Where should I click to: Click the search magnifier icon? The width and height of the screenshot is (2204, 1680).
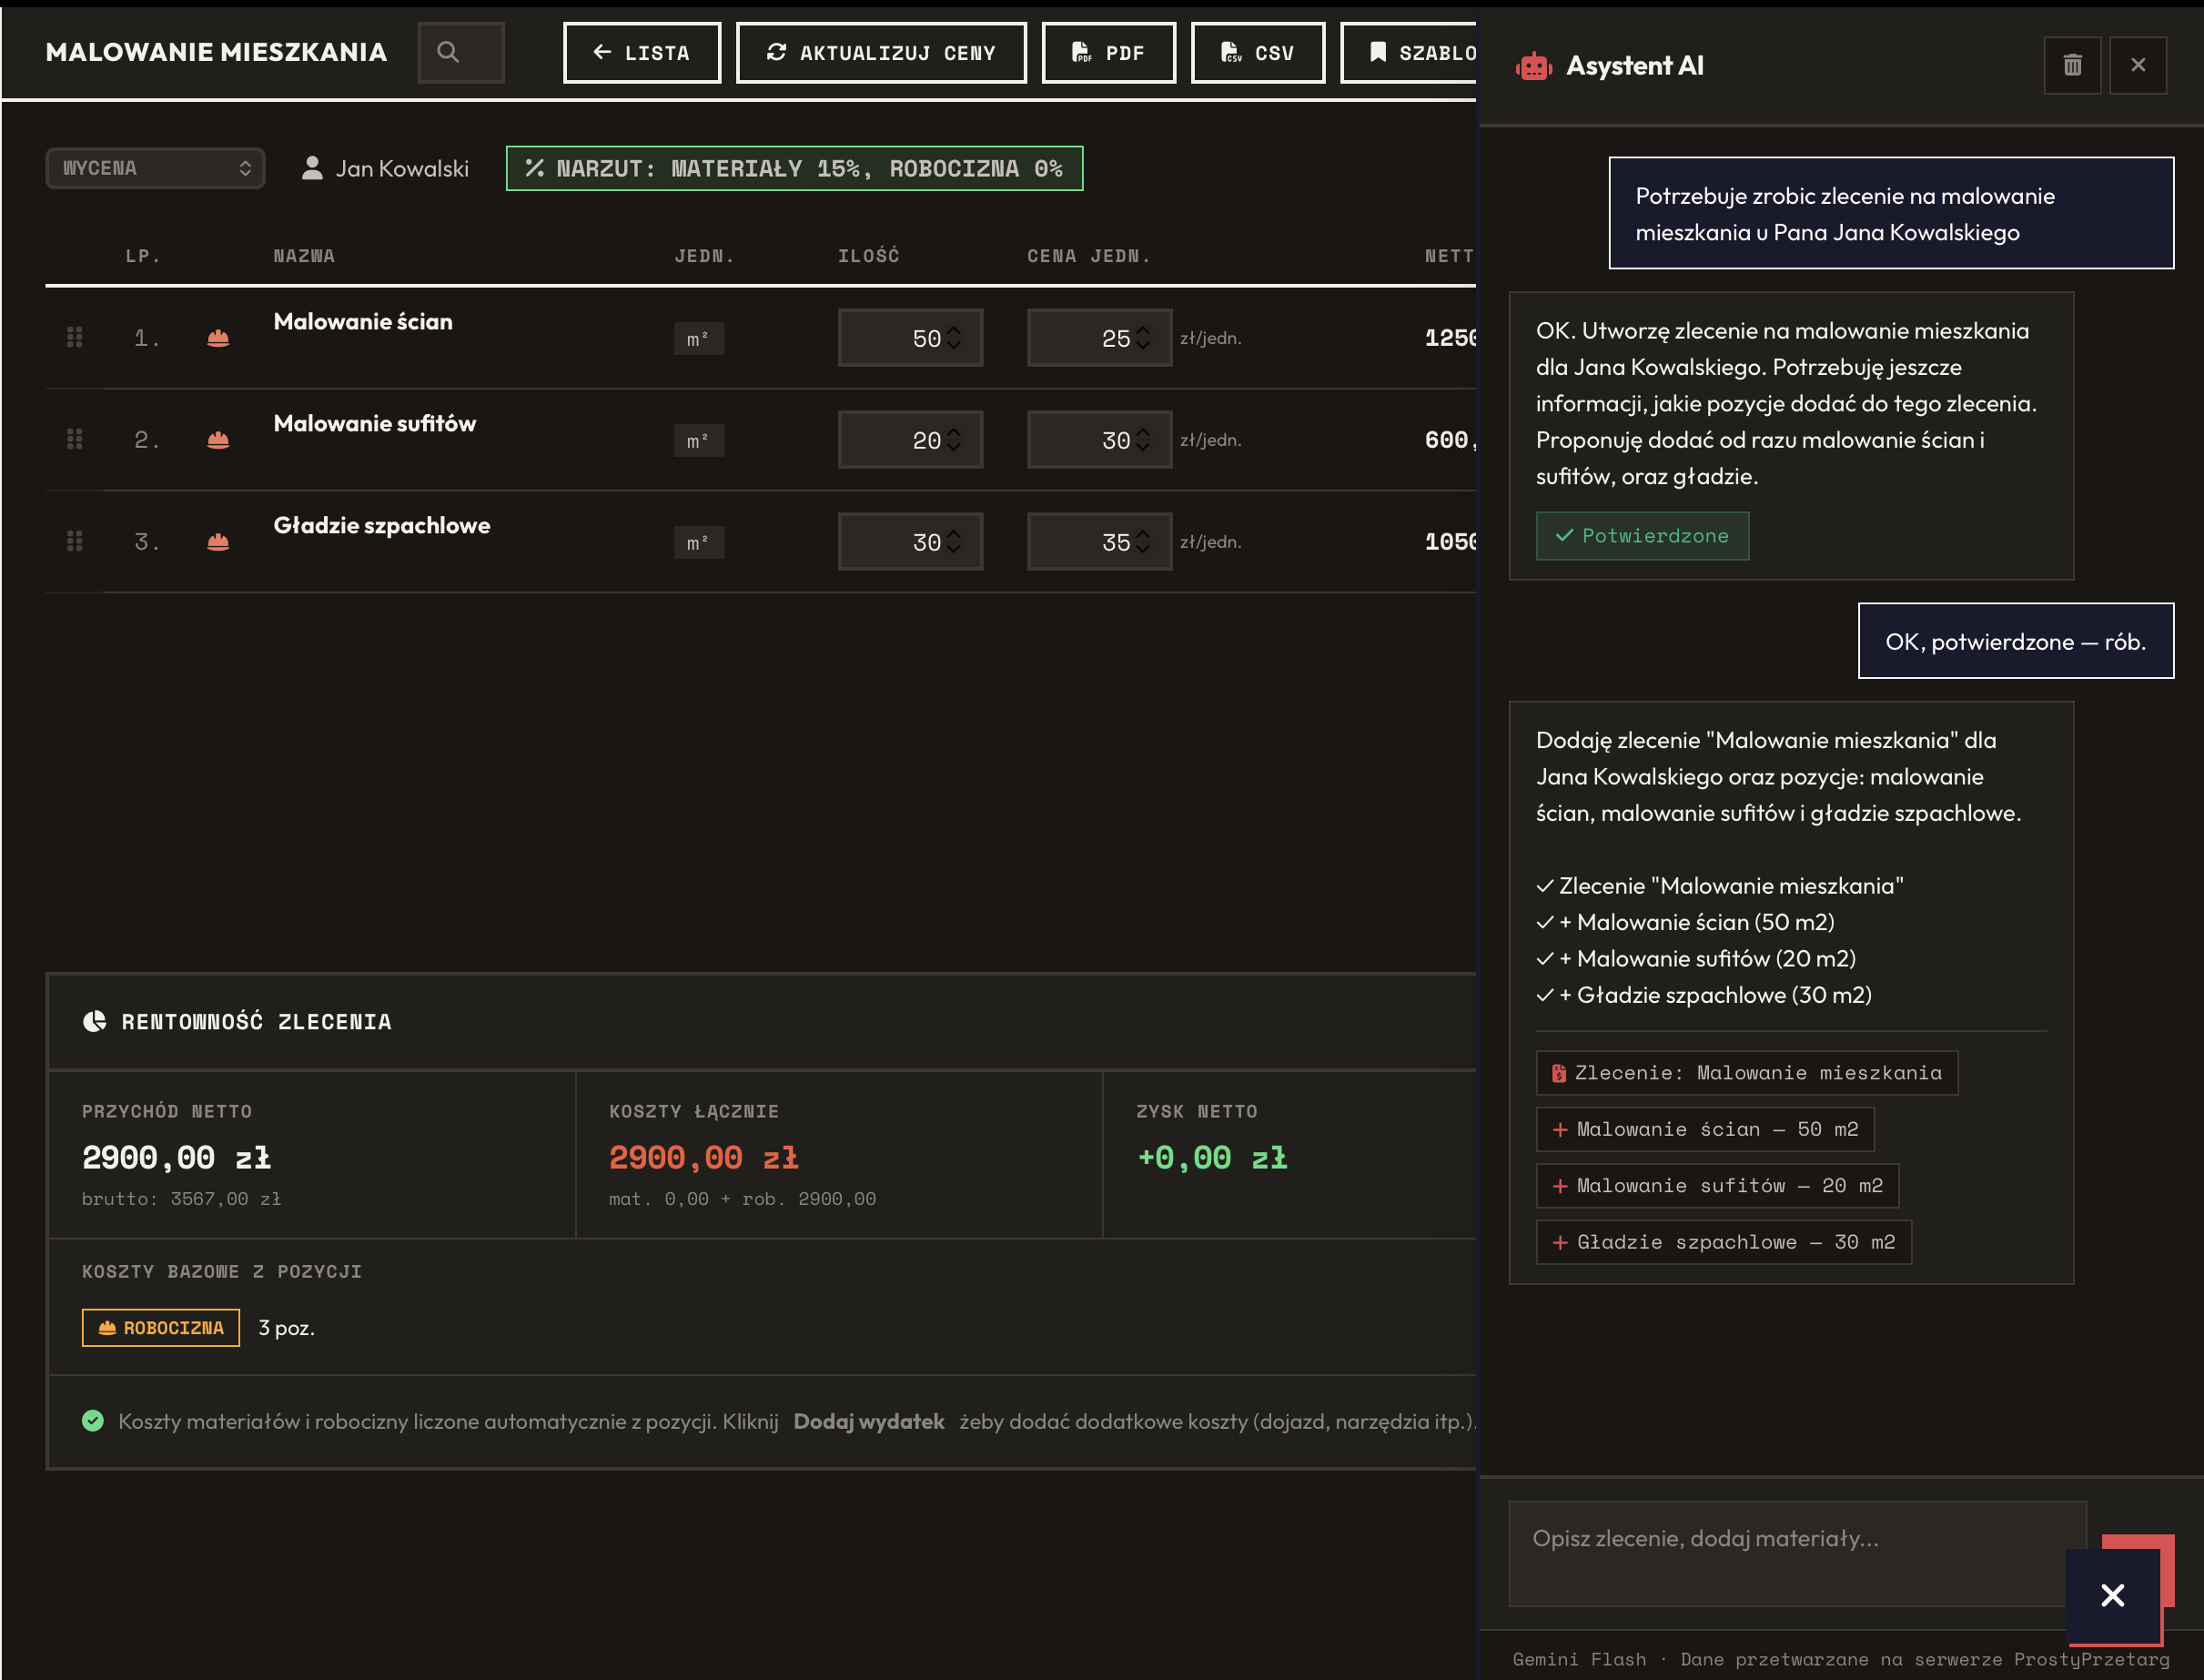pyautogui.click(x=448, y=52)
